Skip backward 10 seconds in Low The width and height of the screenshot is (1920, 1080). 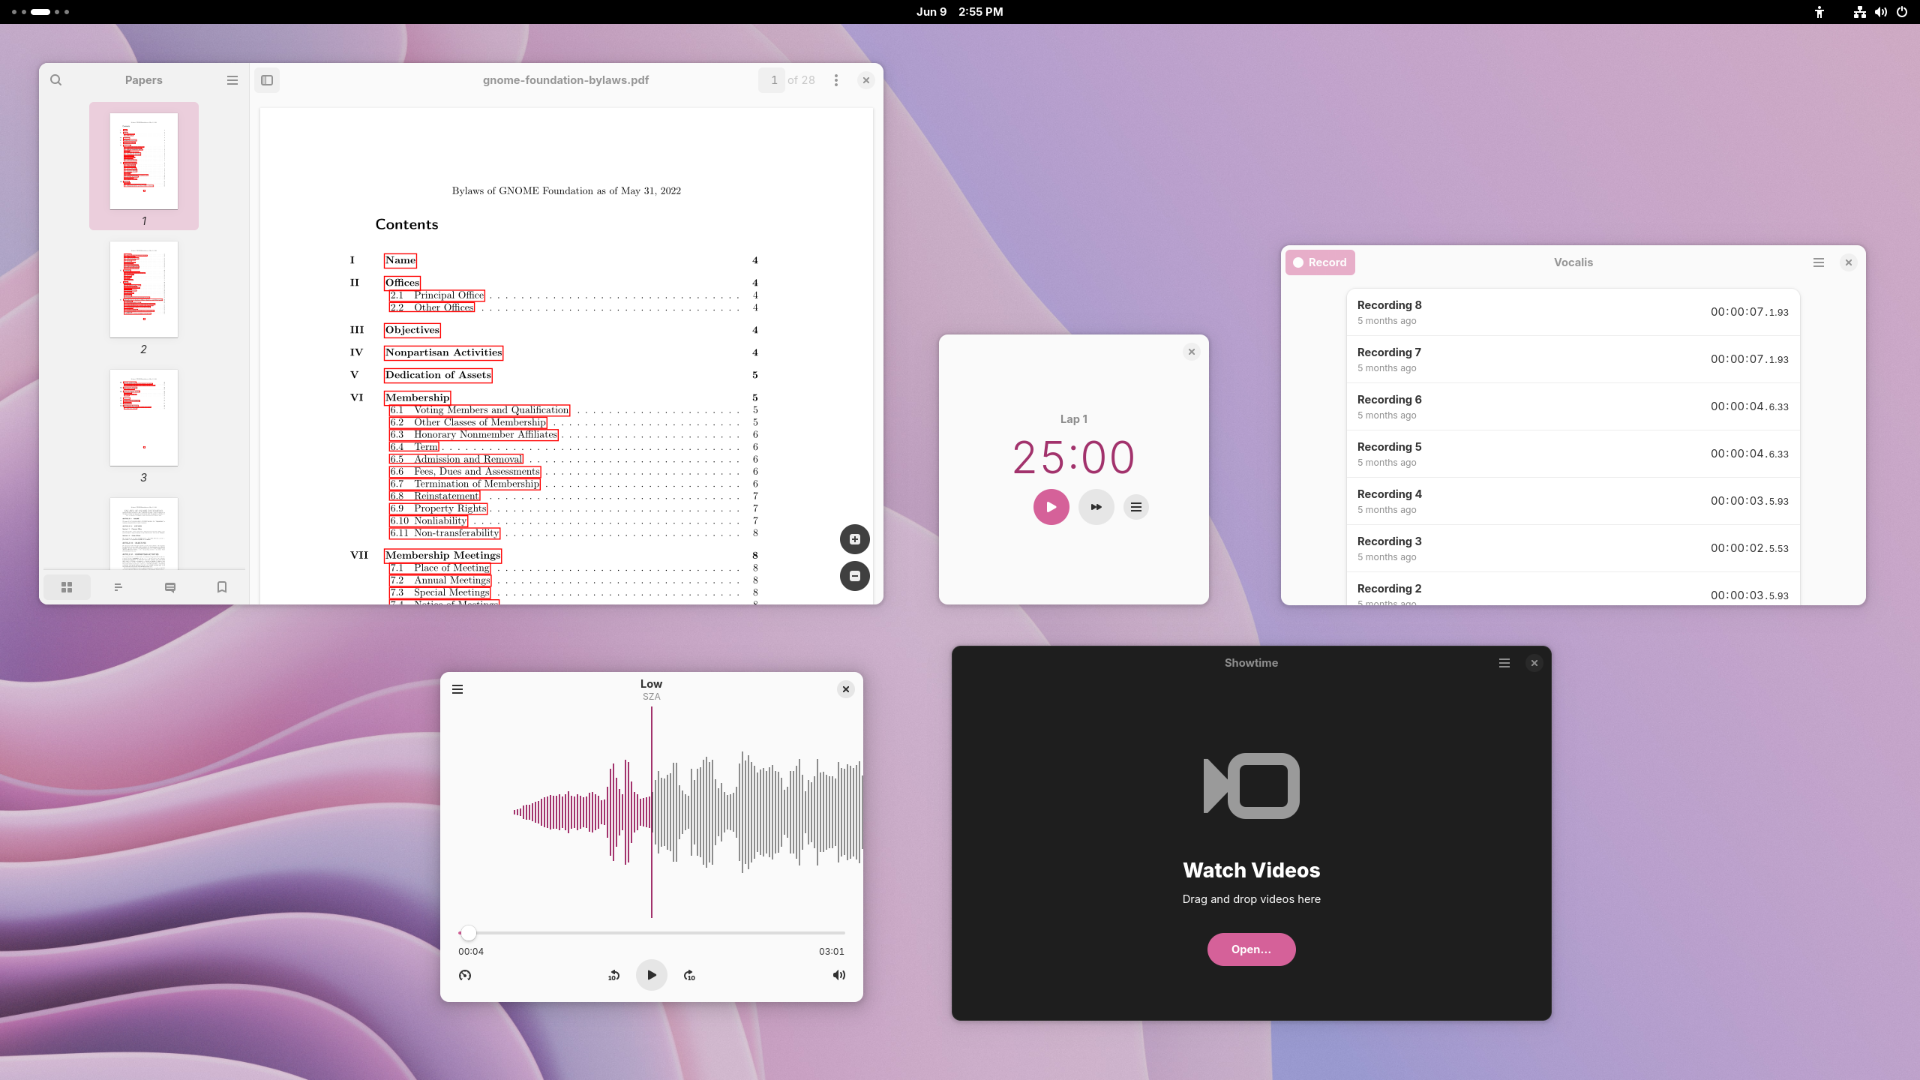pyautogui.click(x=613, y=975)
